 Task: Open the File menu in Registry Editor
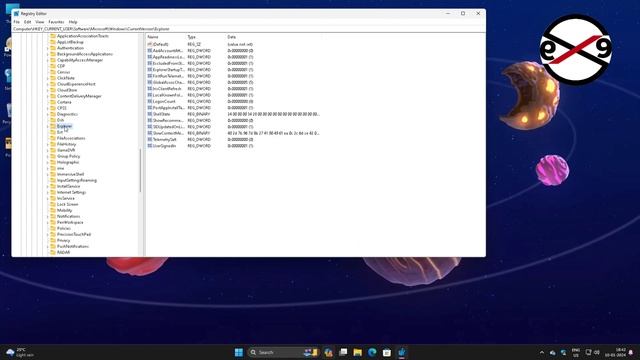coord(16,22)
